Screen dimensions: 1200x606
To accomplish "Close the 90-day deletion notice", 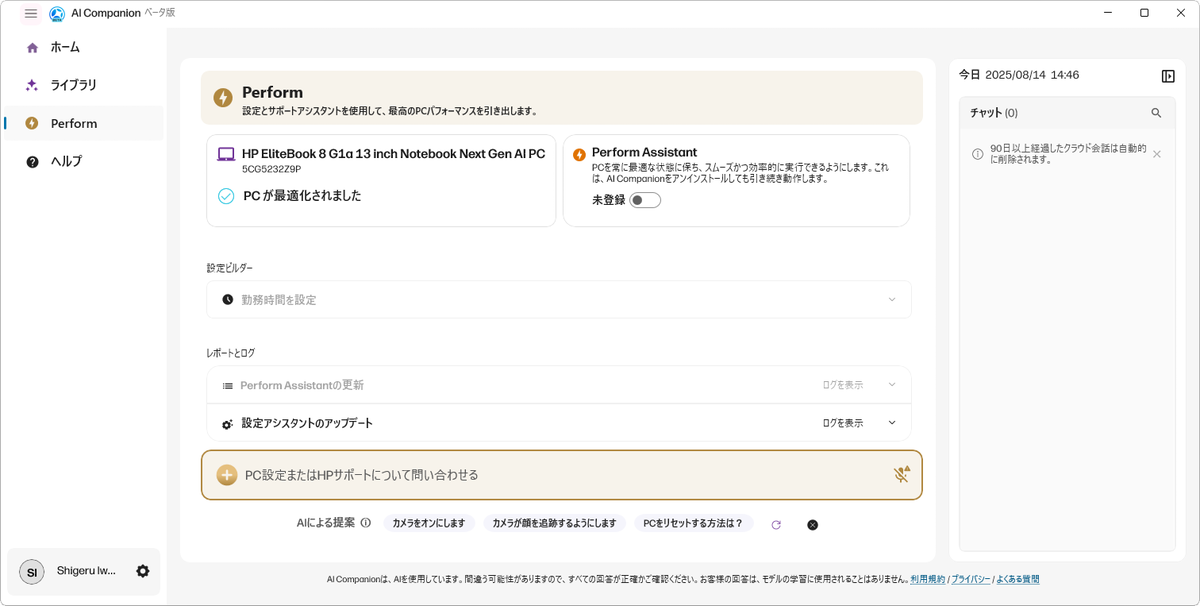I will [x=1157, y=154].
